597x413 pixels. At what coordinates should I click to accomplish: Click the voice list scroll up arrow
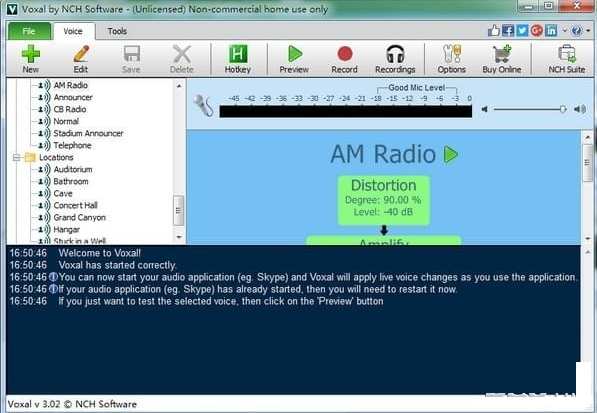pyautogui.click(x=179, y=86)
